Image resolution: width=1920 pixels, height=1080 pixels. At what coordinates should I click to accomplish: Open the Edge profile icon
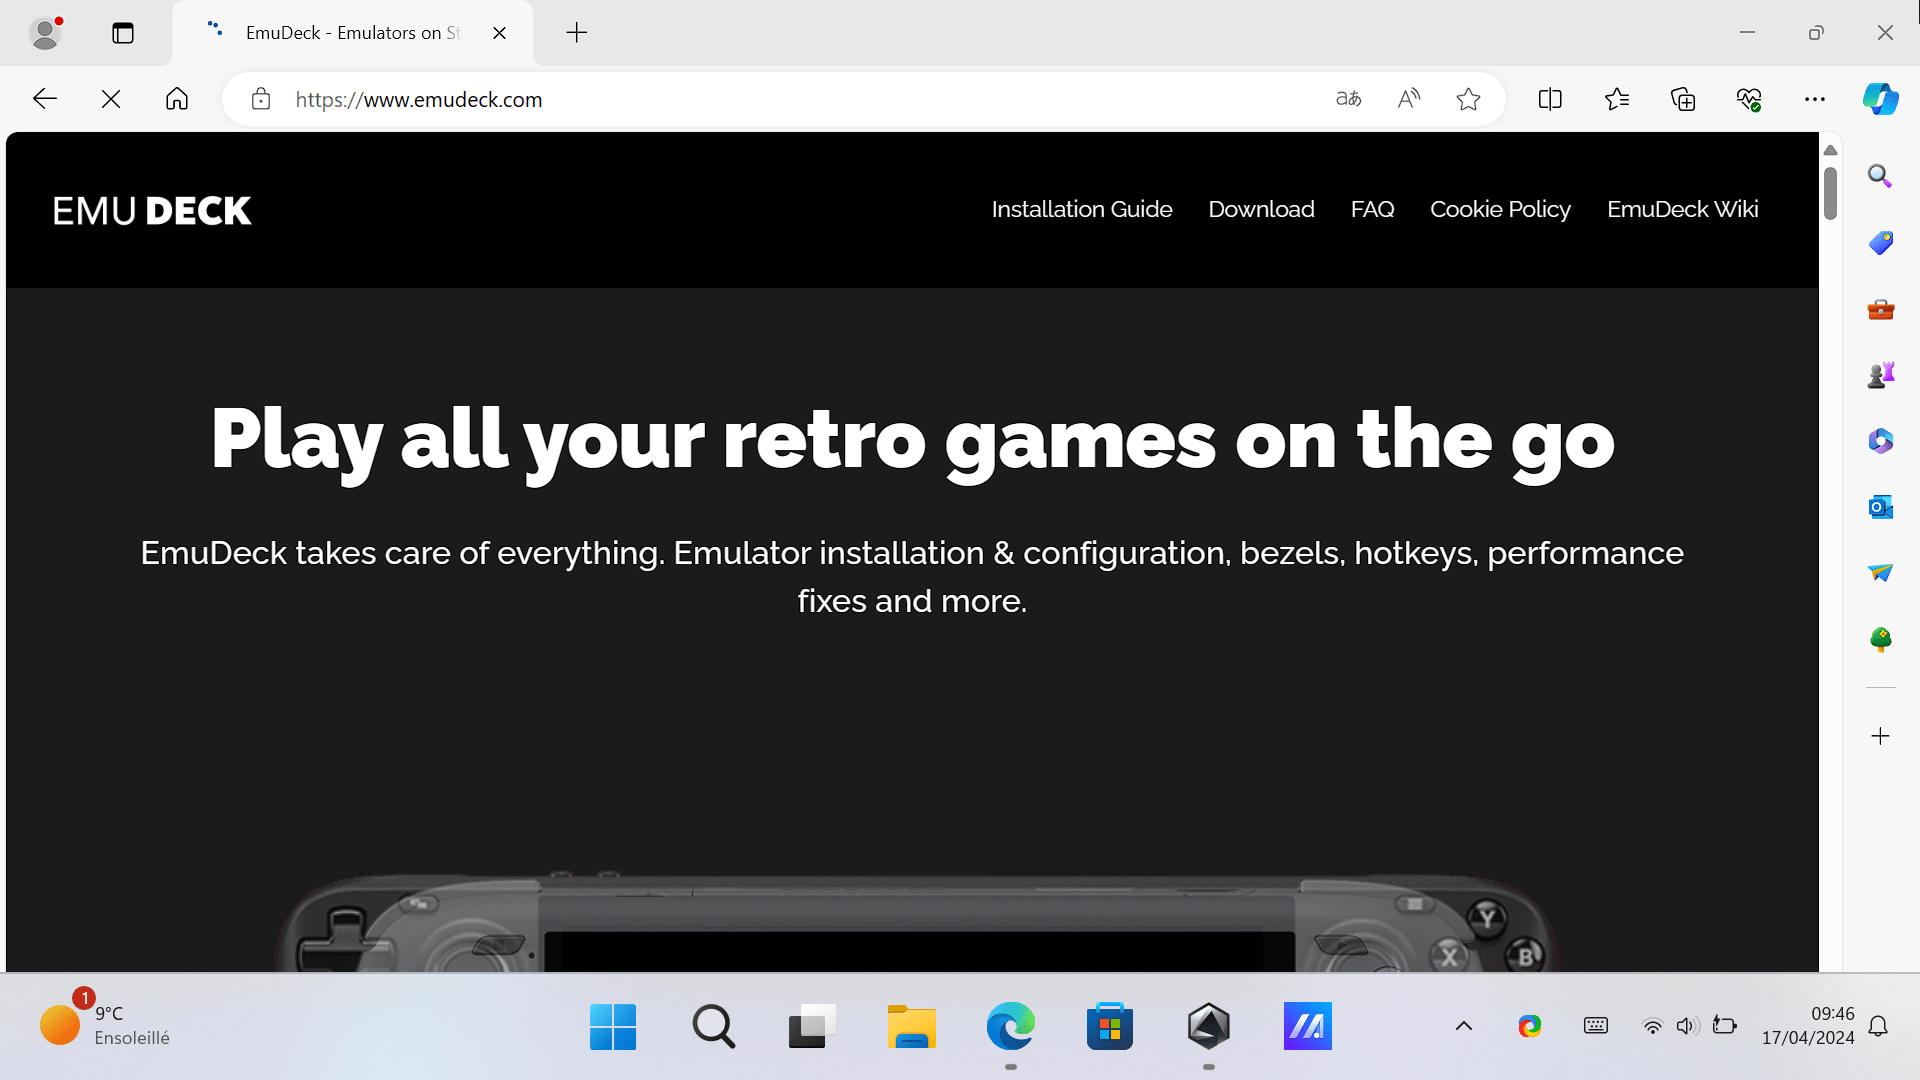45,33
